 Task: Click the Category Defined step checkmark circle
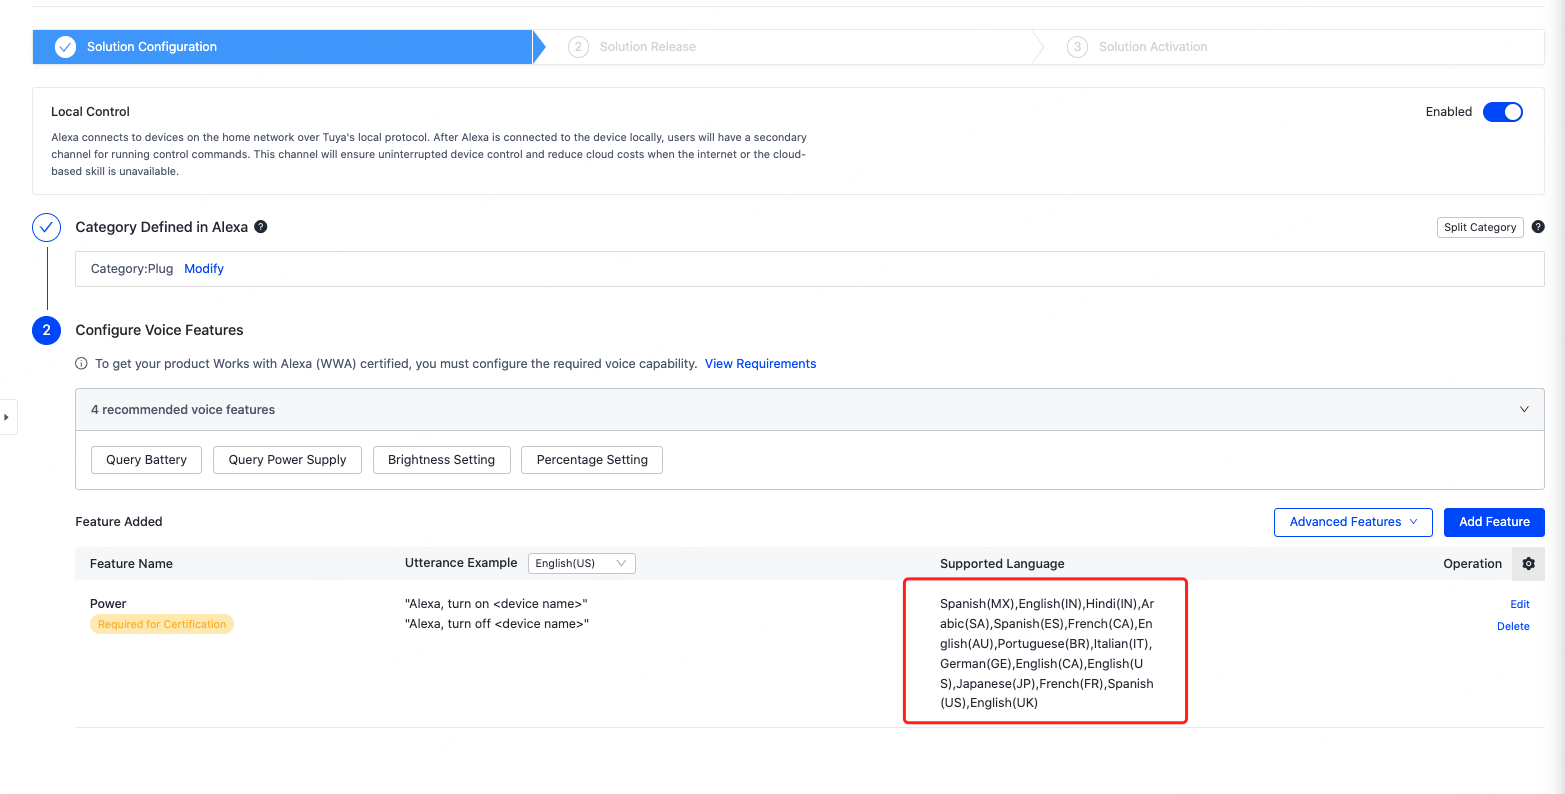click(x=47, y=228)
